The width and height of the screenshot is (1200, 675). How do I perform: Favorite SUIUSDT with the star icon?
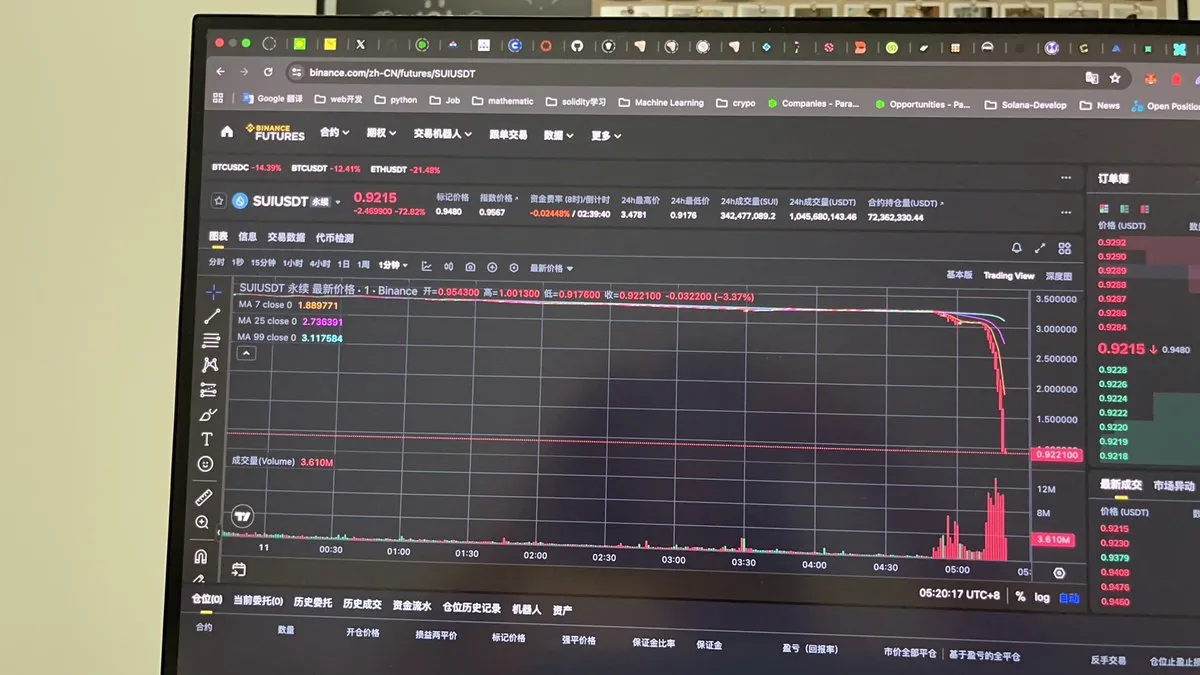tap(218, 200)
